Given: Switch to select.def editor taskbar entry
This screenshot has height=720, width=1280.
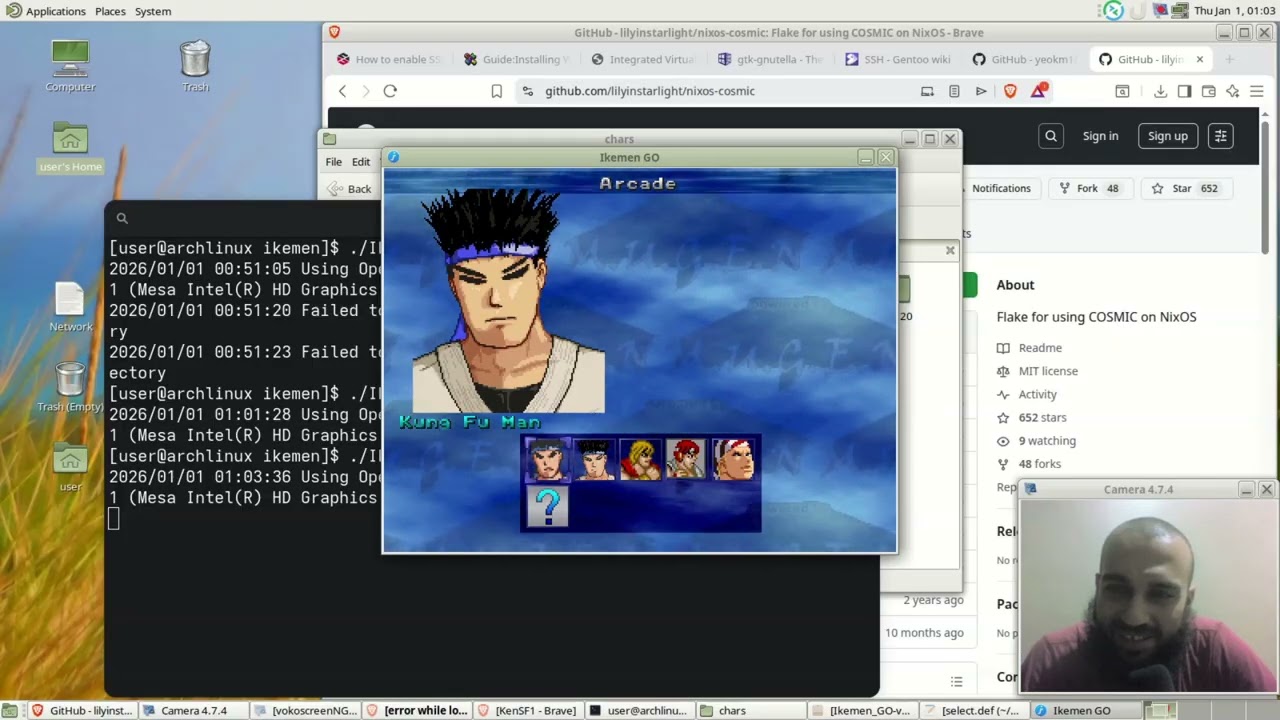Looking at the screenshot, I should (972, 710).
